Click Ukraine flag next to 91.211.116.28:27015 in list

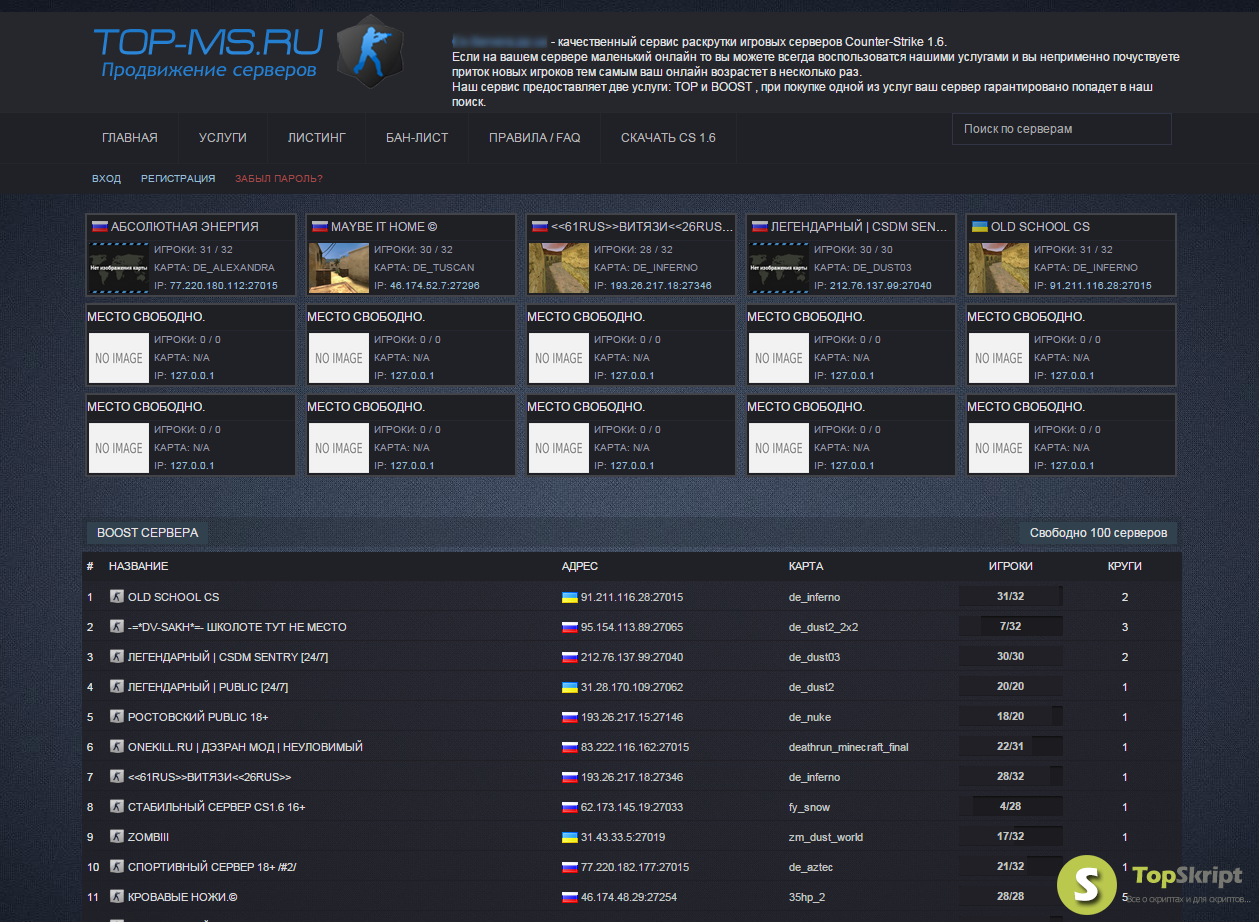point(569,597)
